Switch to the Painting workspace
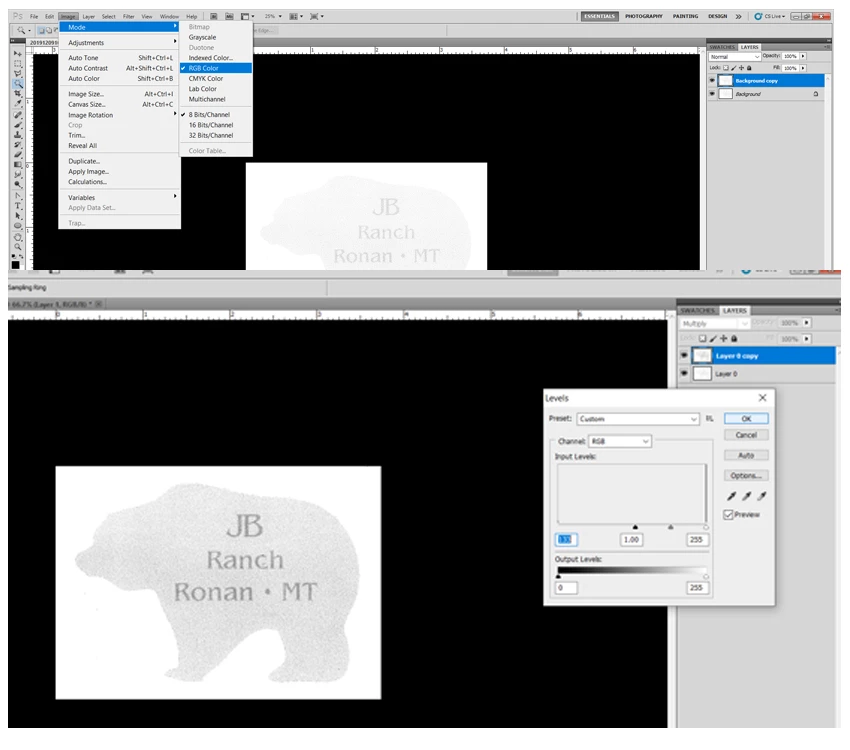The width and height of the screenshot is (850, 750). 685,16
